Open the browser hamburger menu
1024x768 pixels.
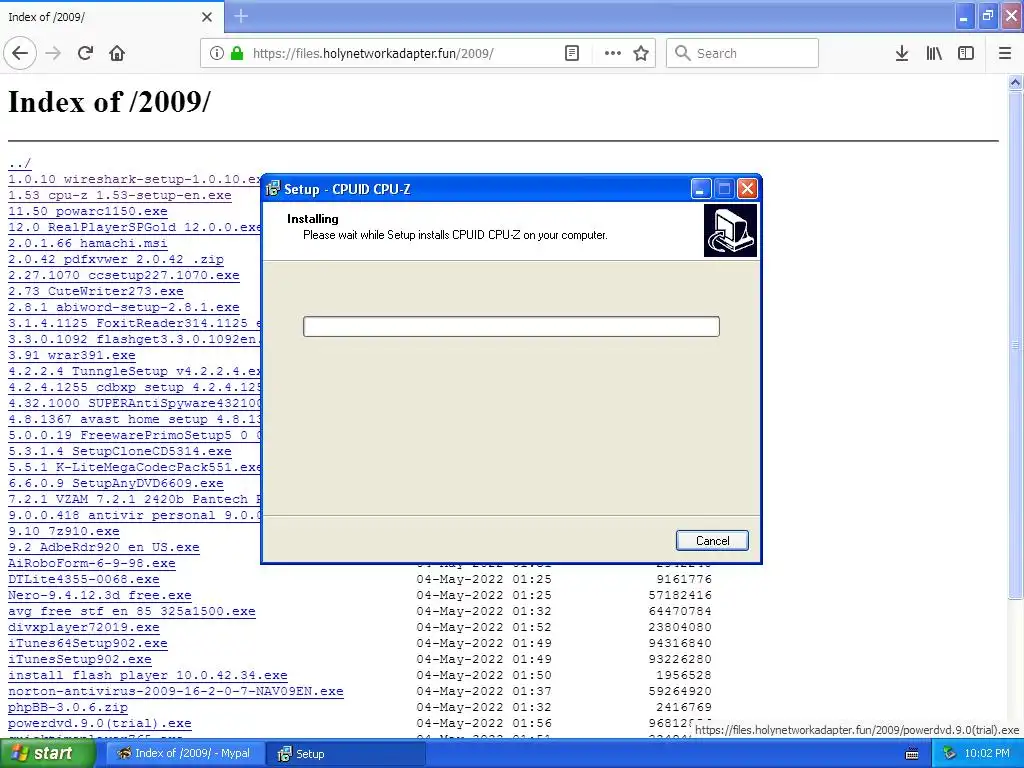pyautogui.click(x=1005, y=53)
